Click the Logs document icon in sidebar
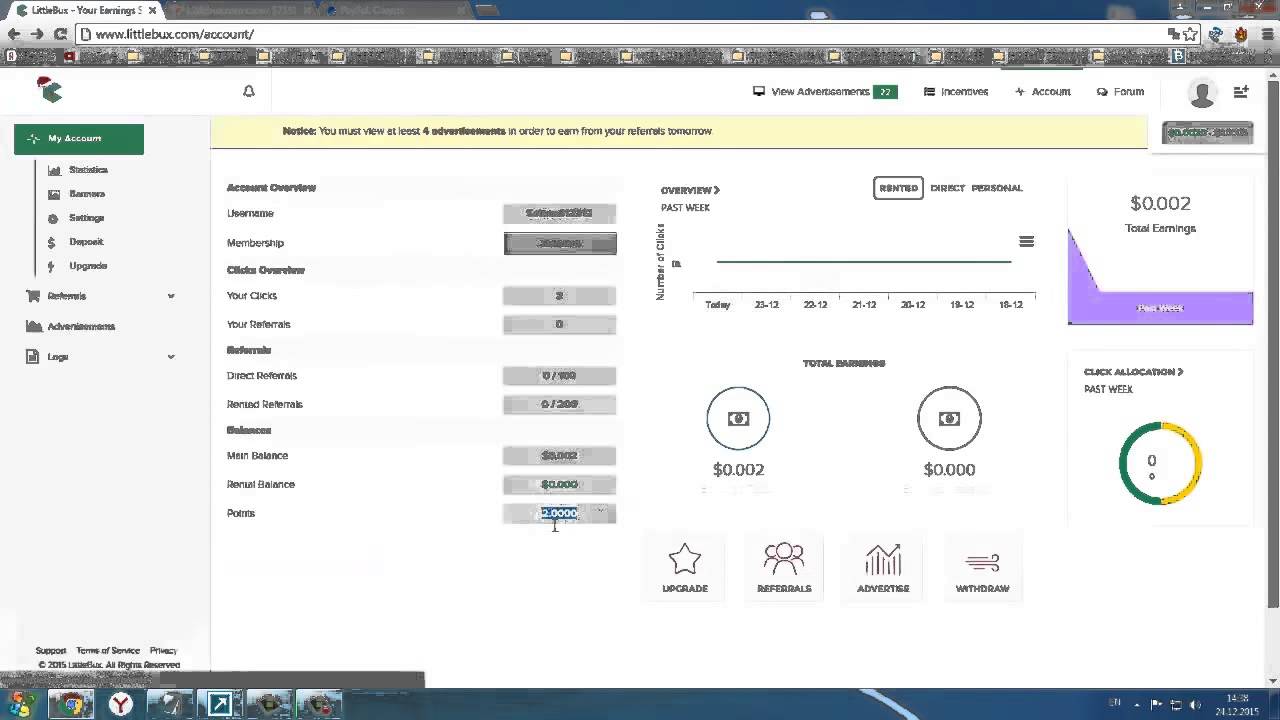The image size is (1280, 720). point(33,356)
